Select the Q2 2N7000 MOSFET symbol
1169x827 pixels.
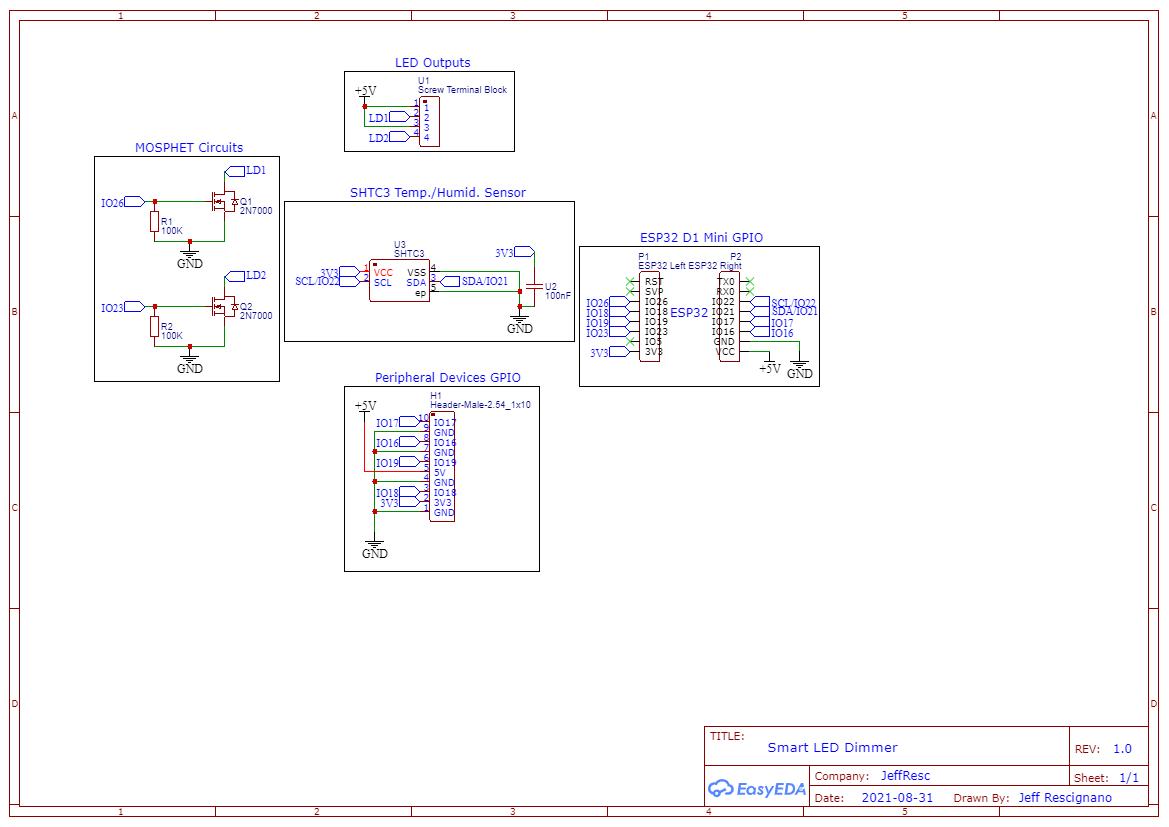coord(222,307)
